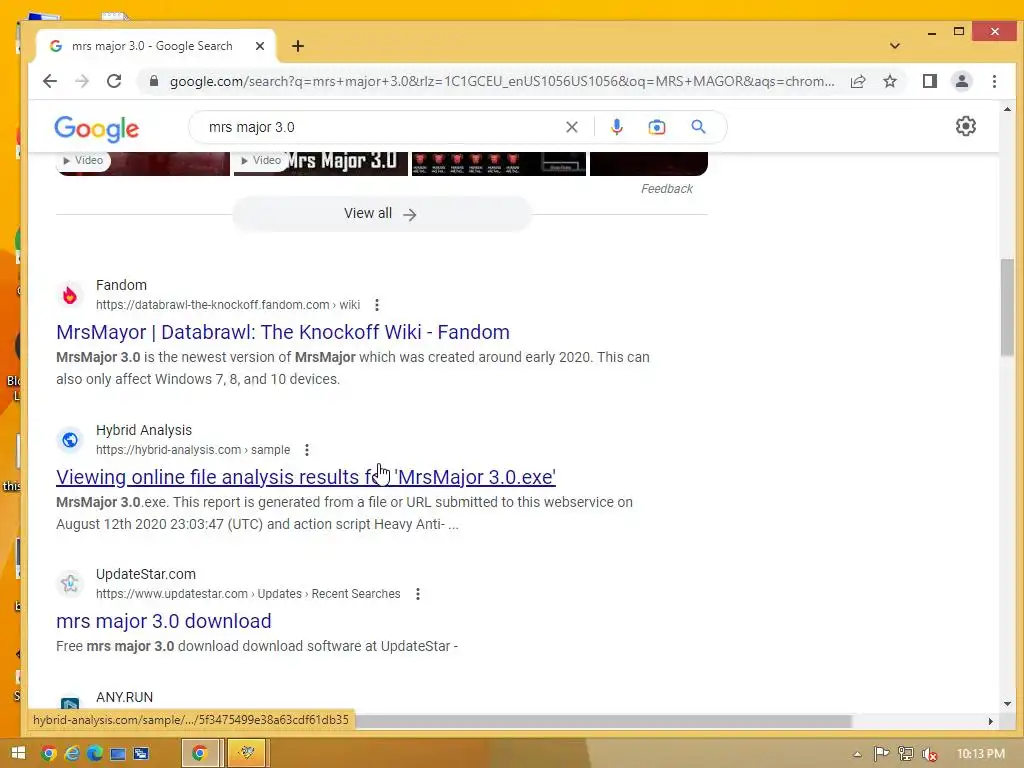Open more options for the Fandom result
Image resolution: width=1024 pixels, height=768 pixels.
377,305
